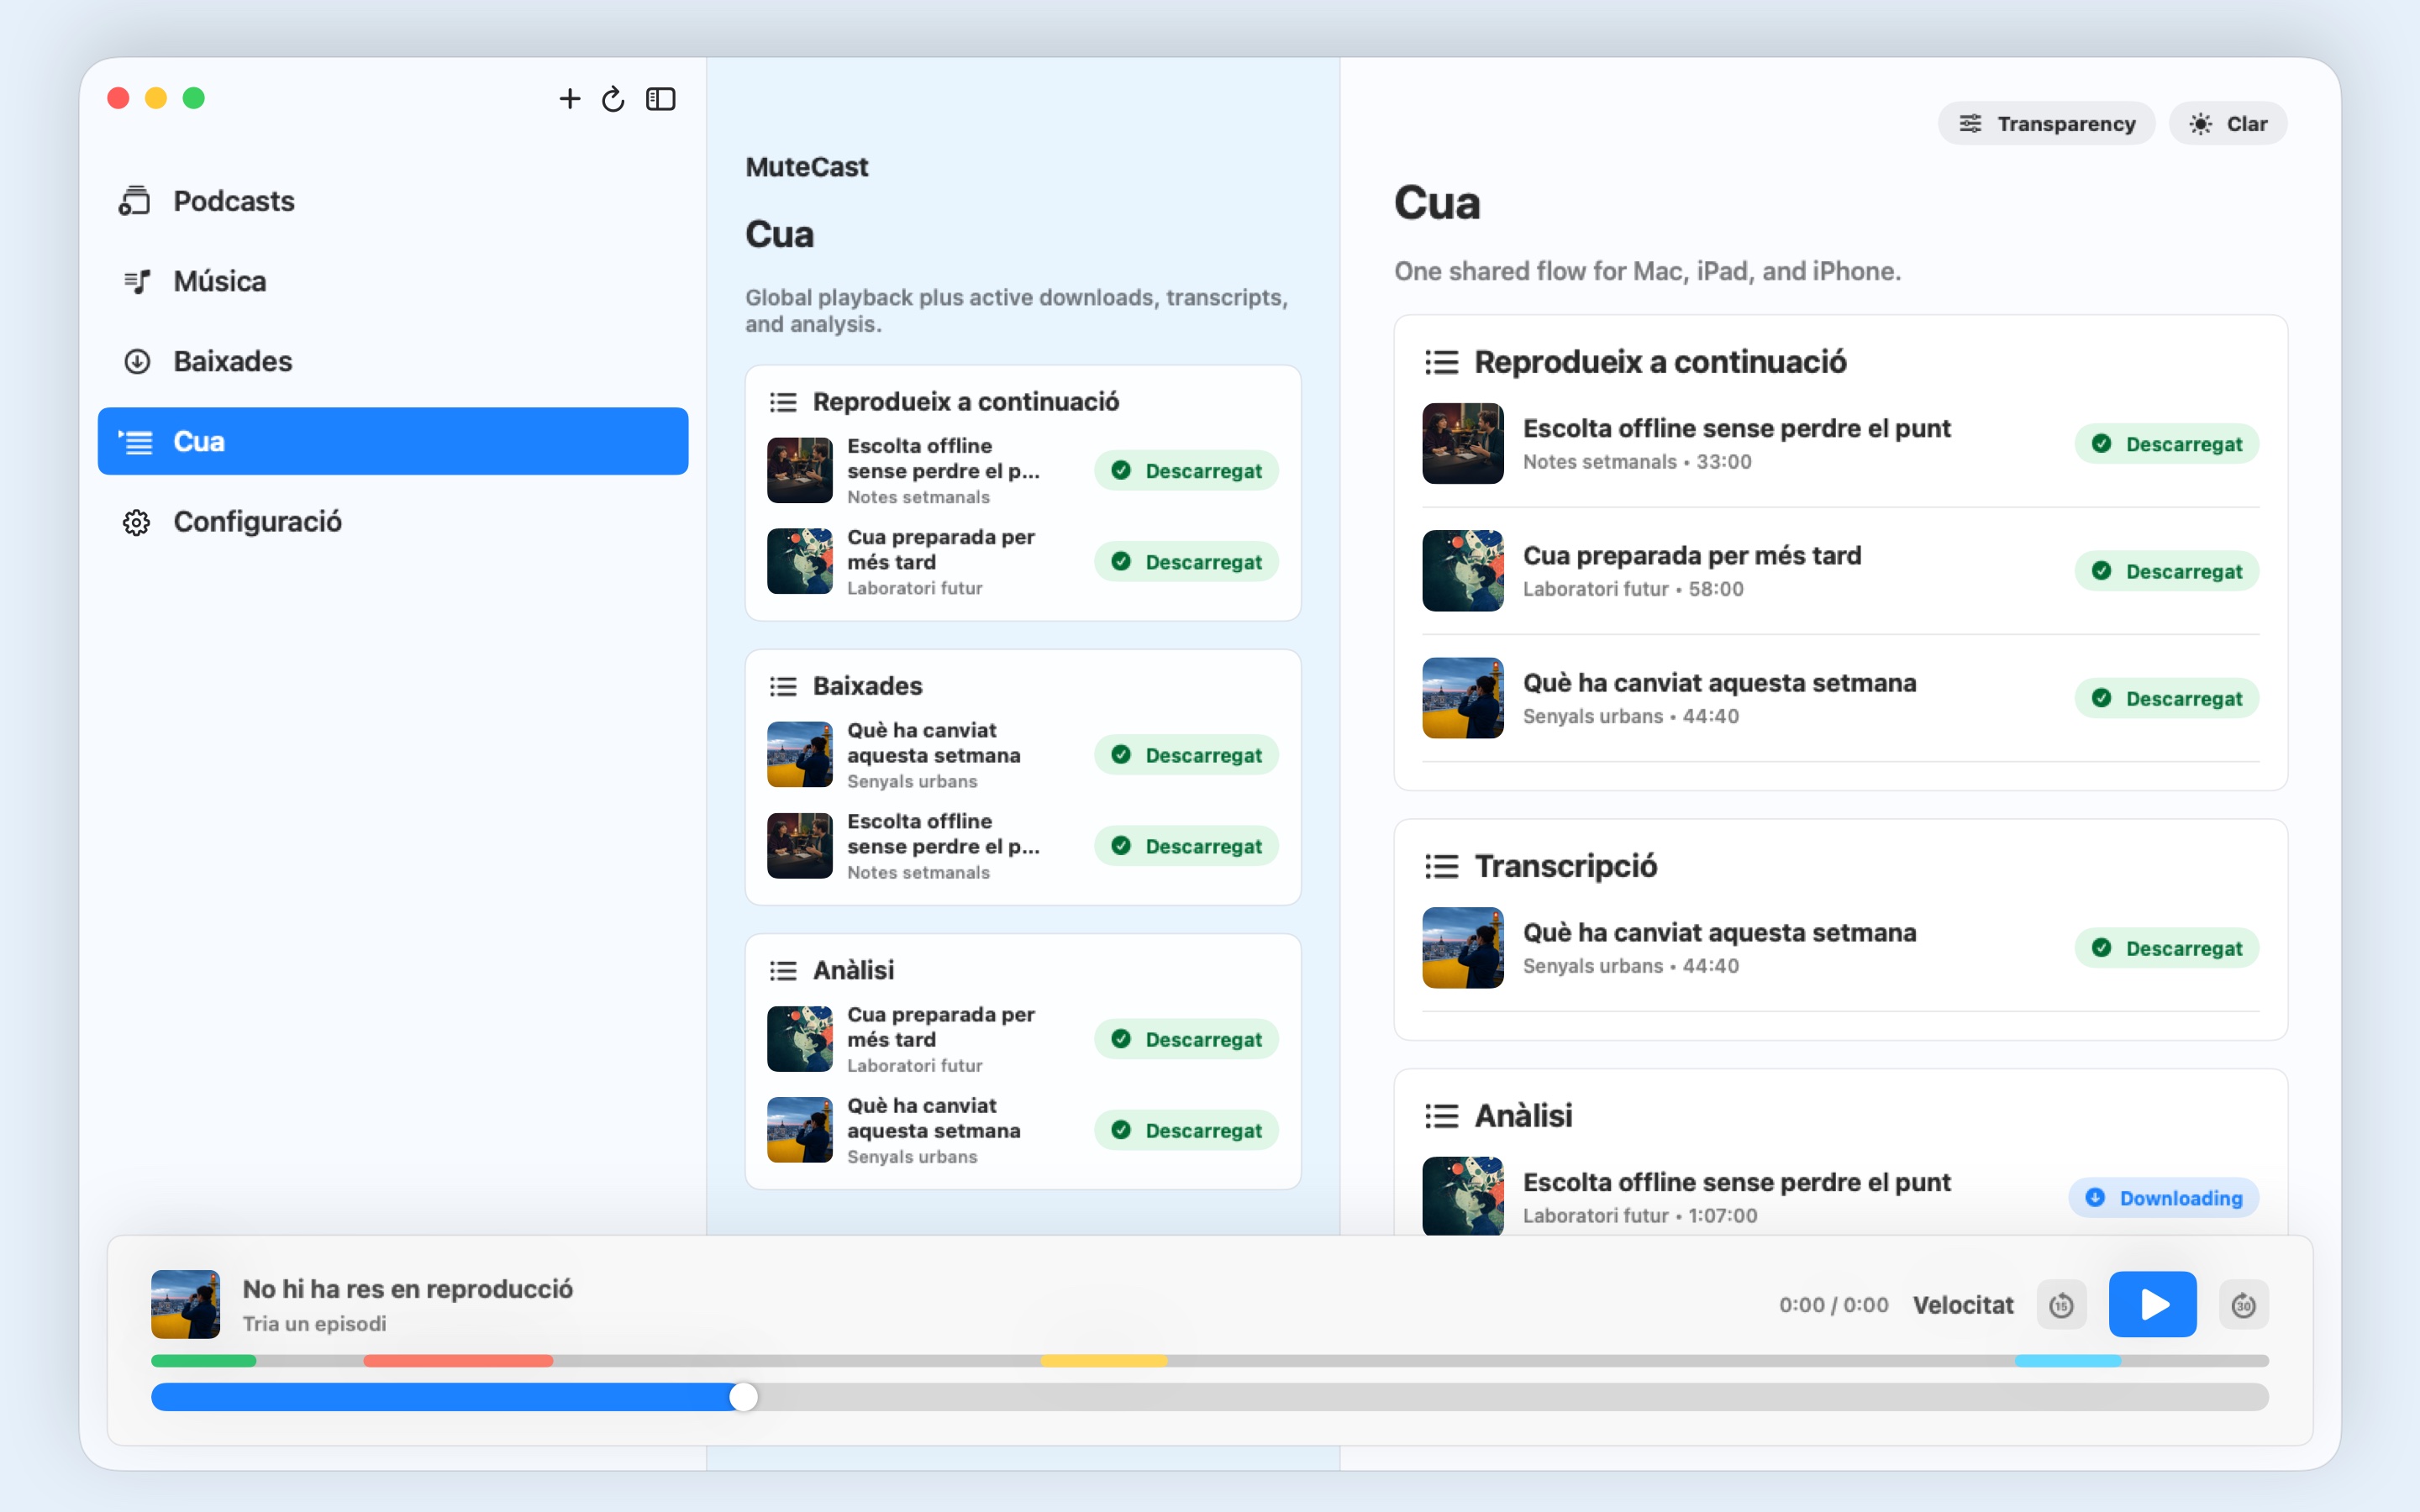
Task: Click the Descarregat badge for Laboratori futur 58:00
Action: [2166, 571]
